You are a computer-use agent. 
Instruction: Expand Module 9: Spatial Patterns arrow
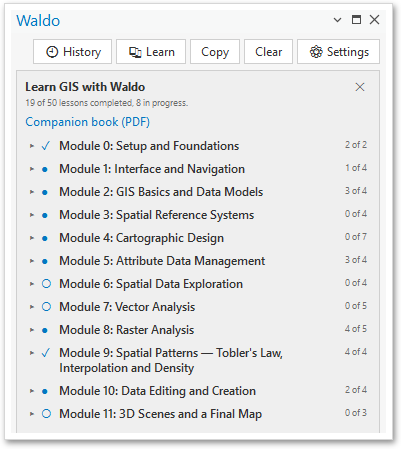pyautogui.click(x=32, y=353)
